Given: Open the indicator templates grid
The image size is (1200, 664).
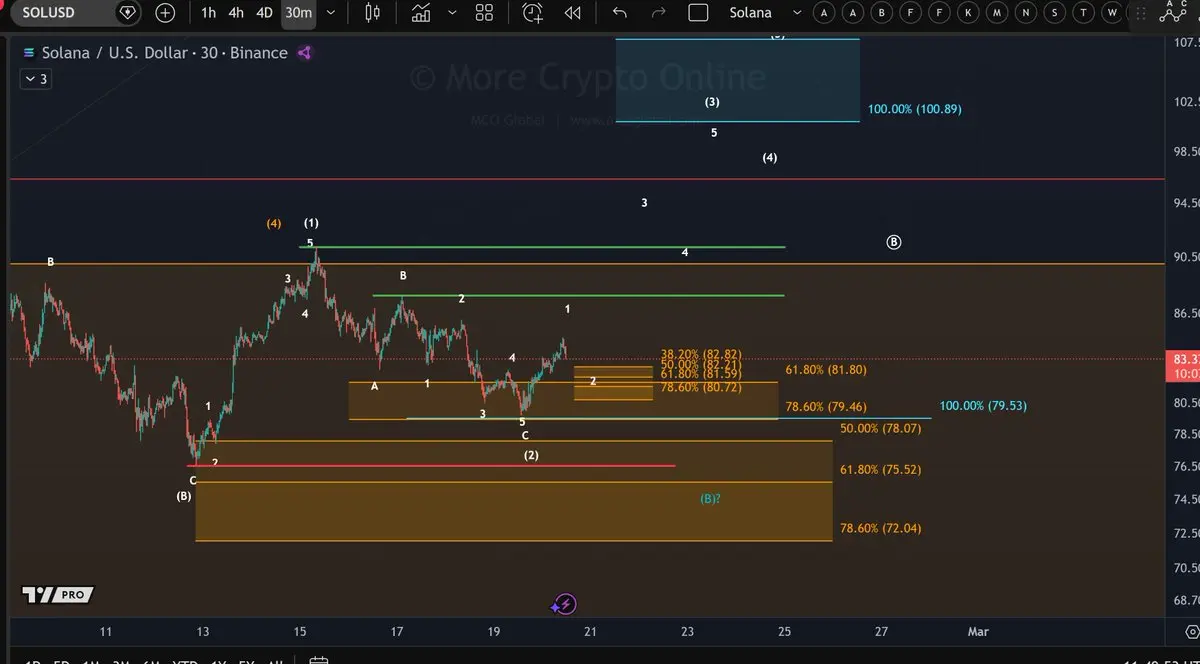Looking at the screenshot, I should point(484,13).
